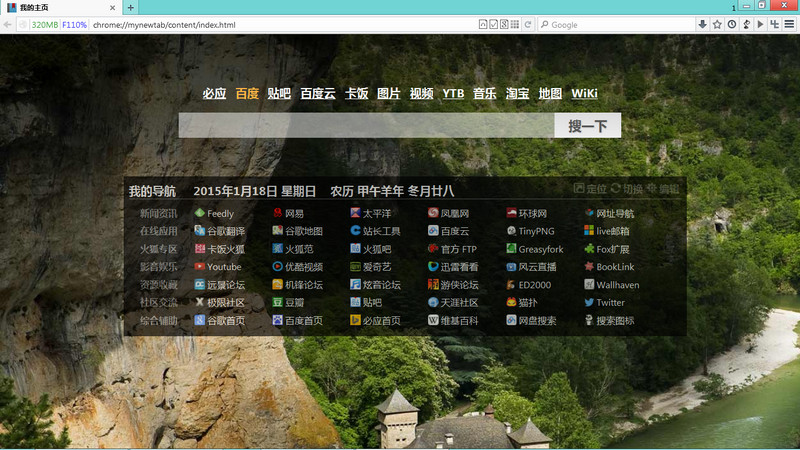This screenshot has height=450, width=800.
Task: Open the downloads arrow icon in toolbar
Action: coord(703,24)
